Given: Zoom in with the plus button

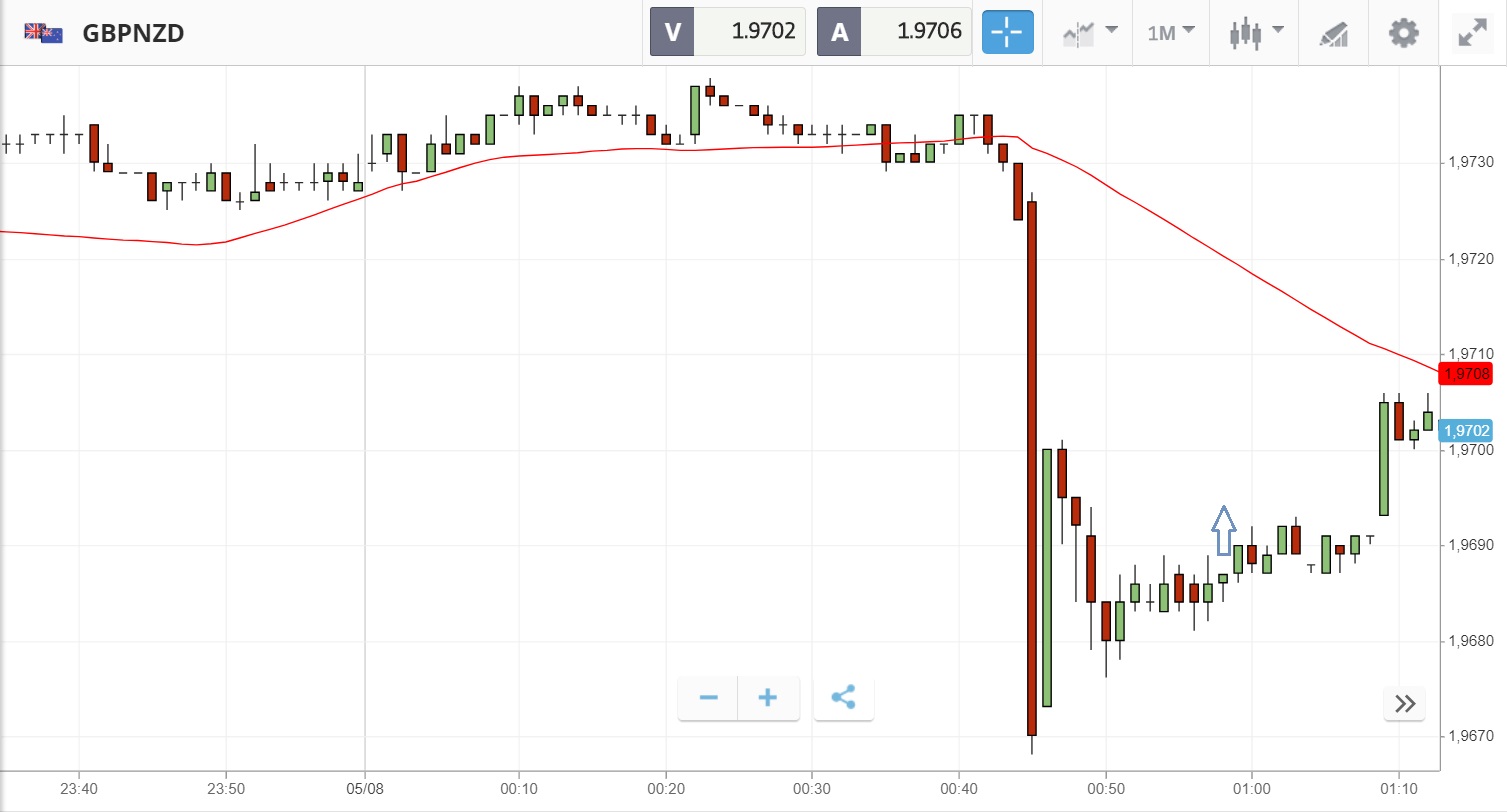Looking at the screenshot, I should pos(768,697).
